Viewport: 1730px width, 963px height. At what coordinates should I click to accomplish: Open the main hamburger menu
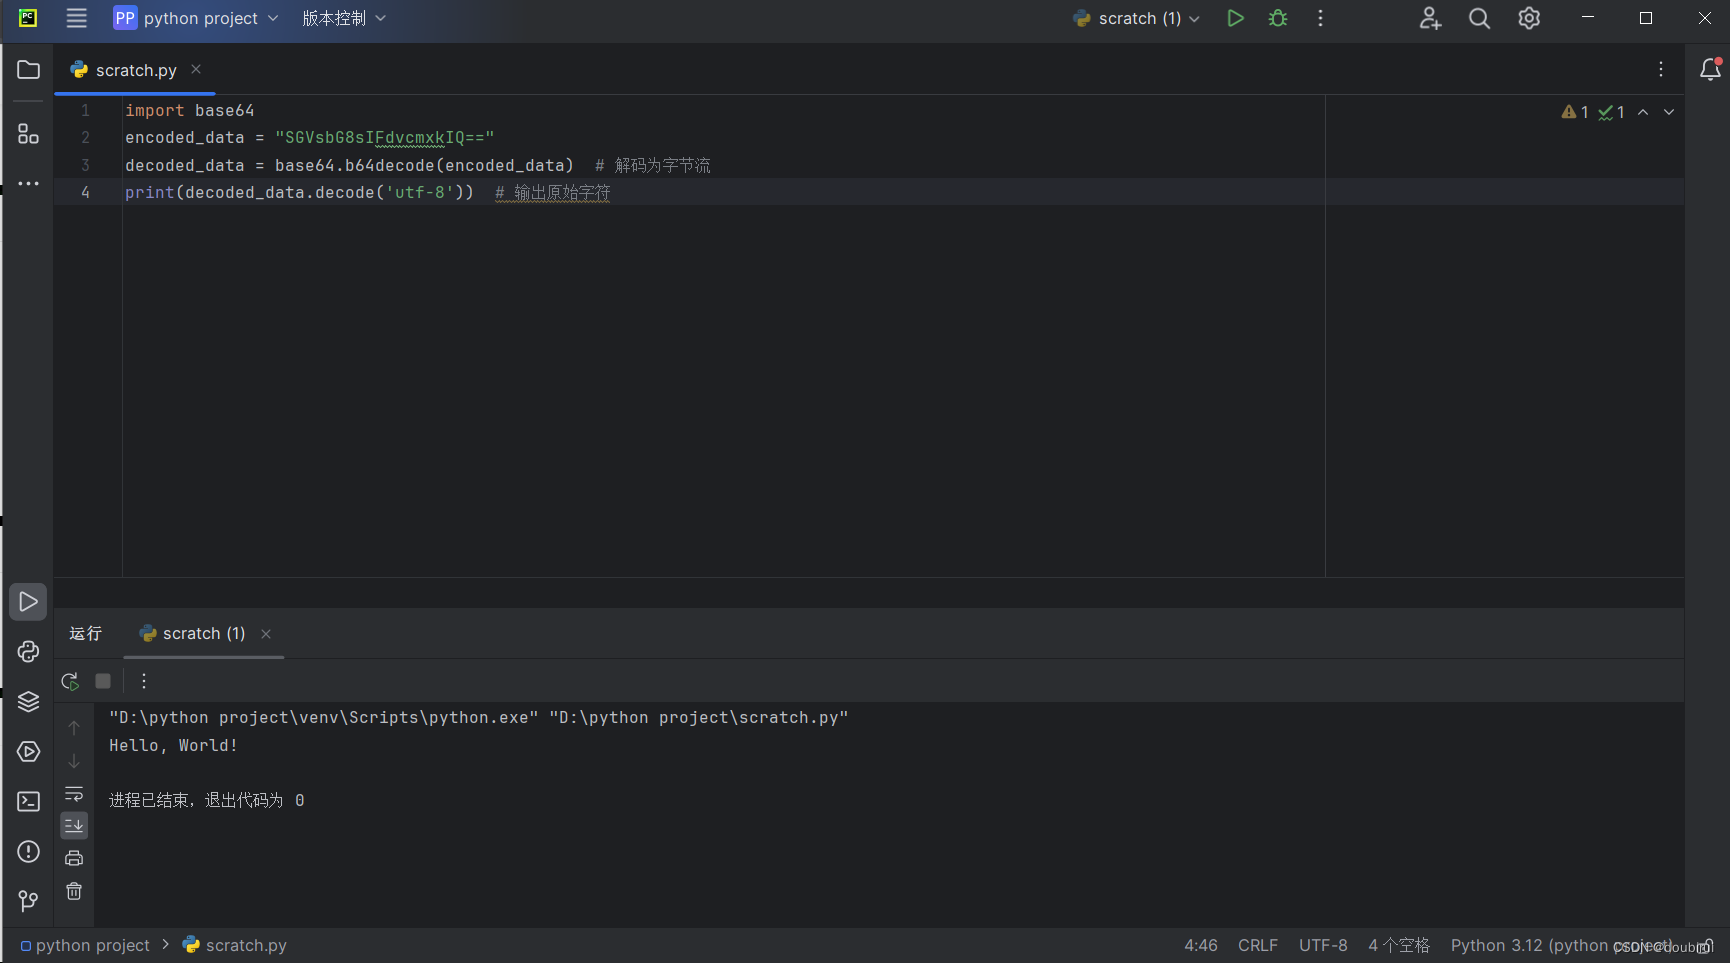(77, 18)
